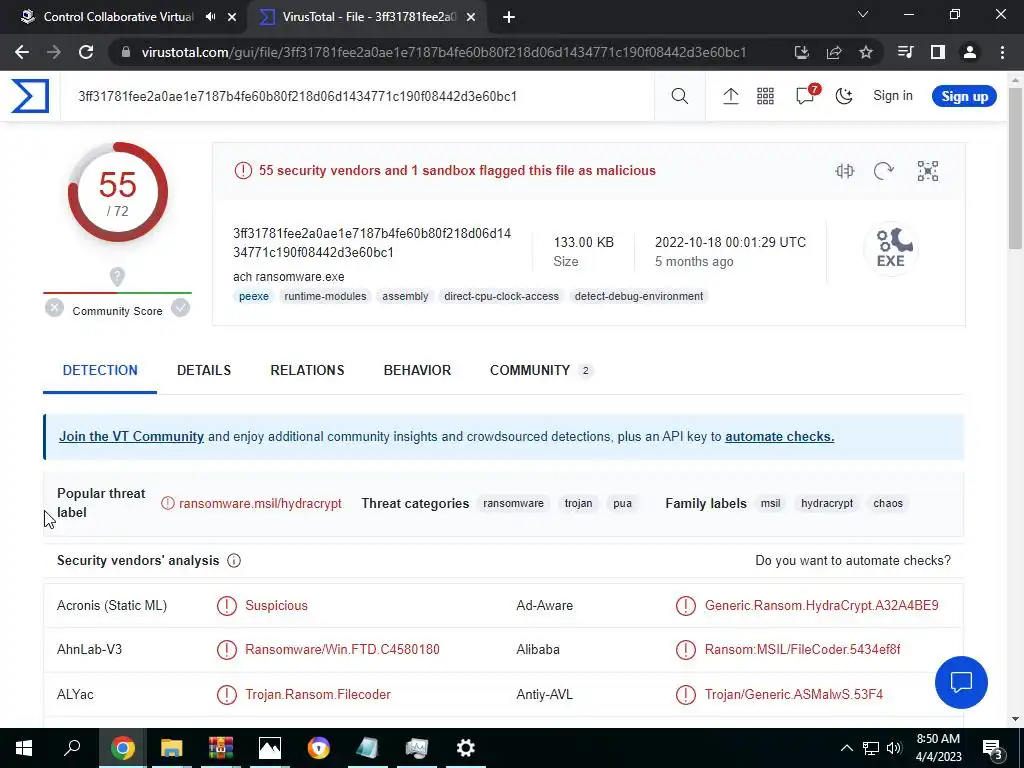Image resolution: width=1024 pixels, height=768 pixels.
Task: Click the reanalyze refresh icon
Action: (884, 171)
